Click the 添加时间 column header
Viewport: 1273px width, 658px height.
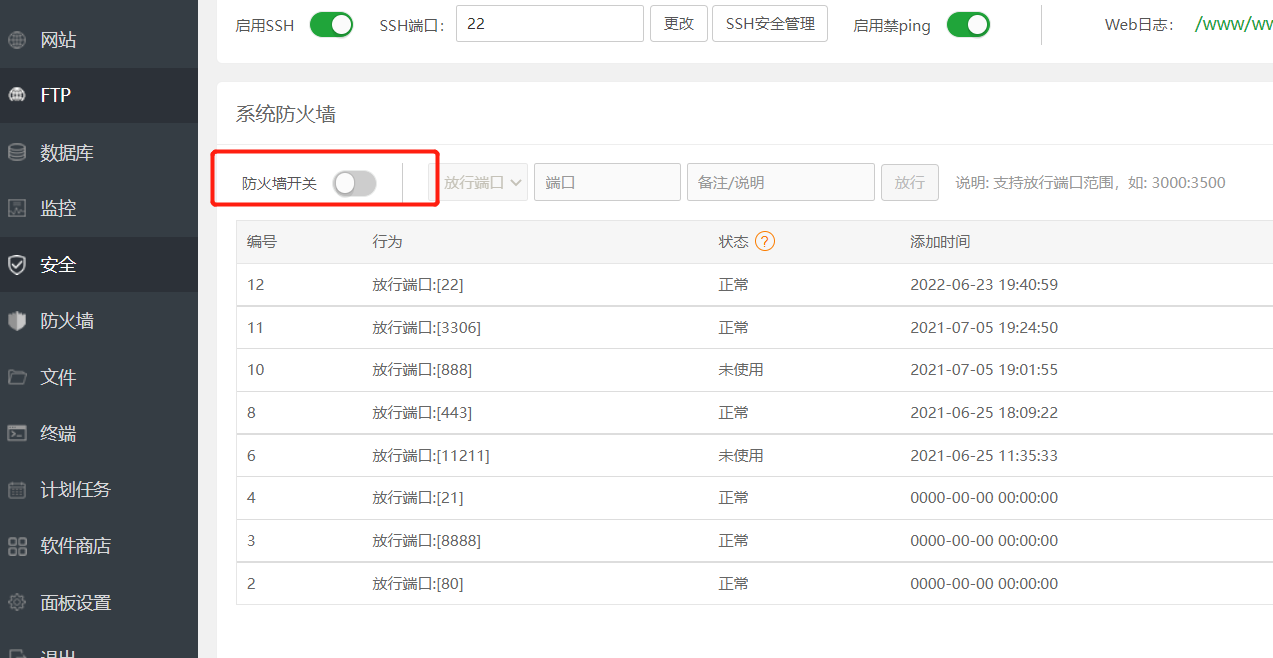point(940,242)
